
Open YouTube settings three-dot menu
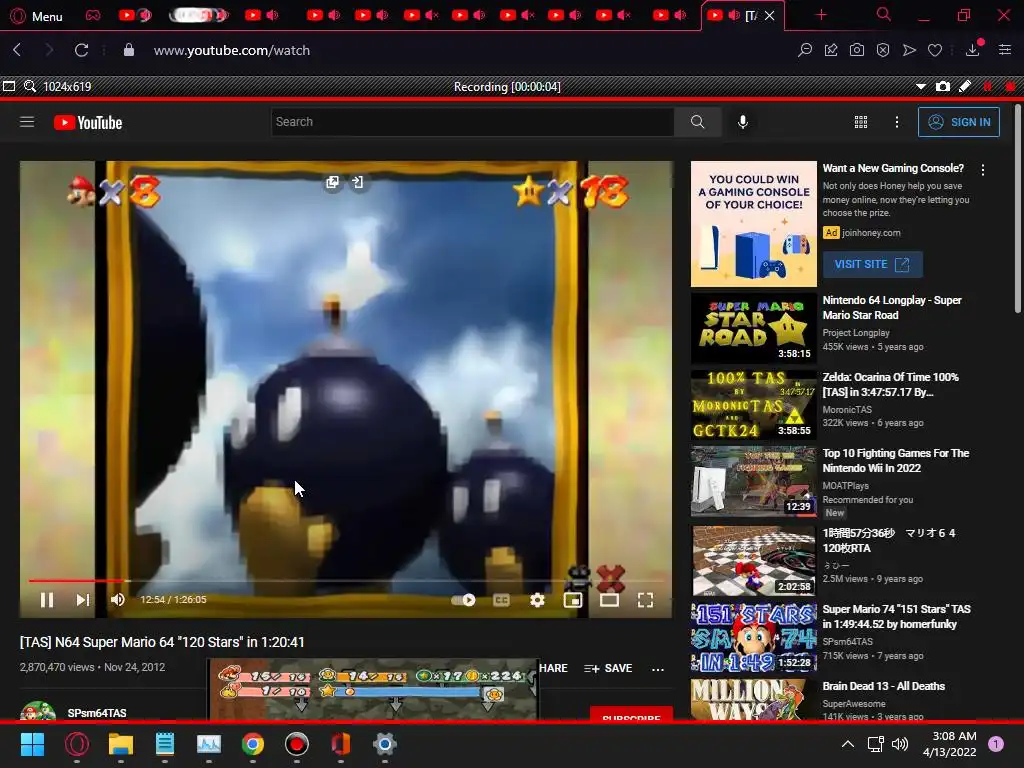897,122
